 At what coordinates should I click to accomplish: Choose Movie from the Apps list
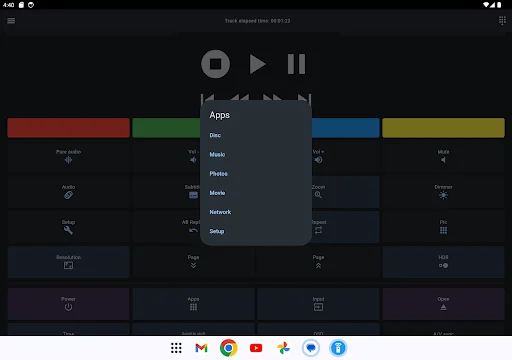256,193
